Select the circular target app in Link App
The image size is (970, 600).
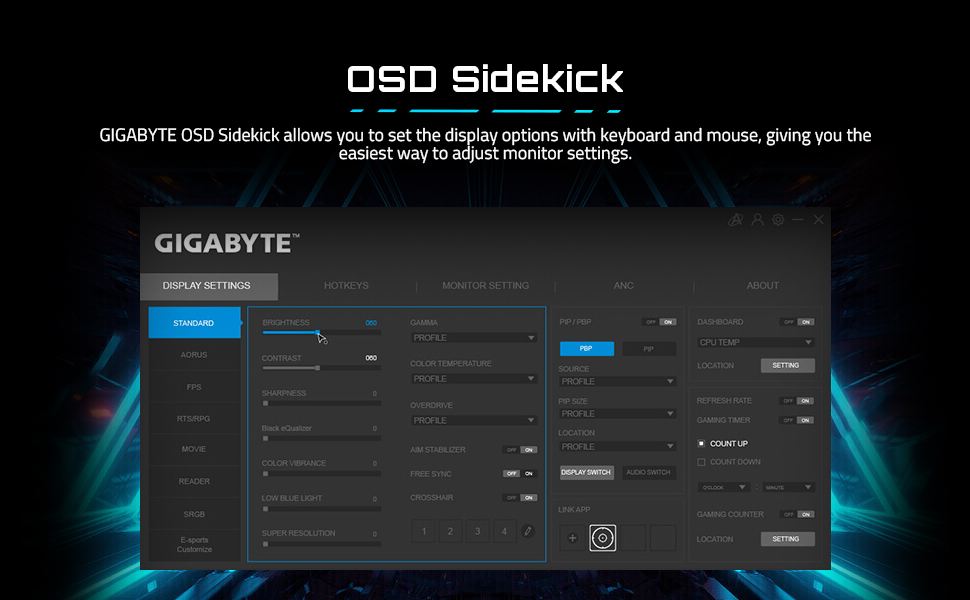pos(602,538)
